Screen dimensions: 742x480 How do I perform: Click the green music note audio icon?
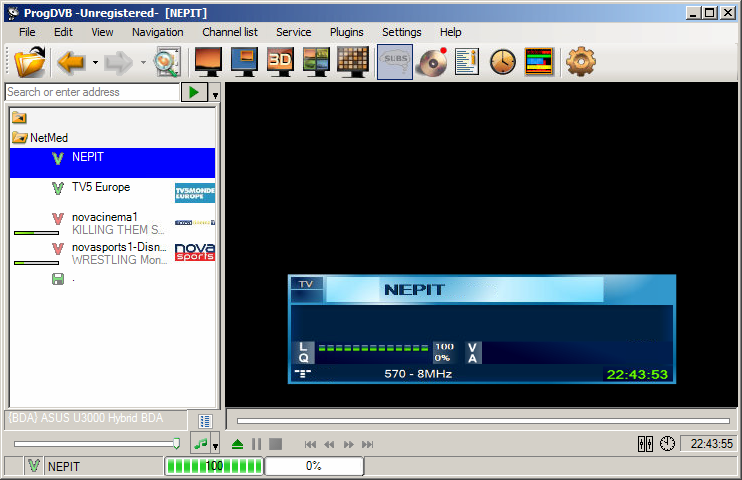coord(201,444)
